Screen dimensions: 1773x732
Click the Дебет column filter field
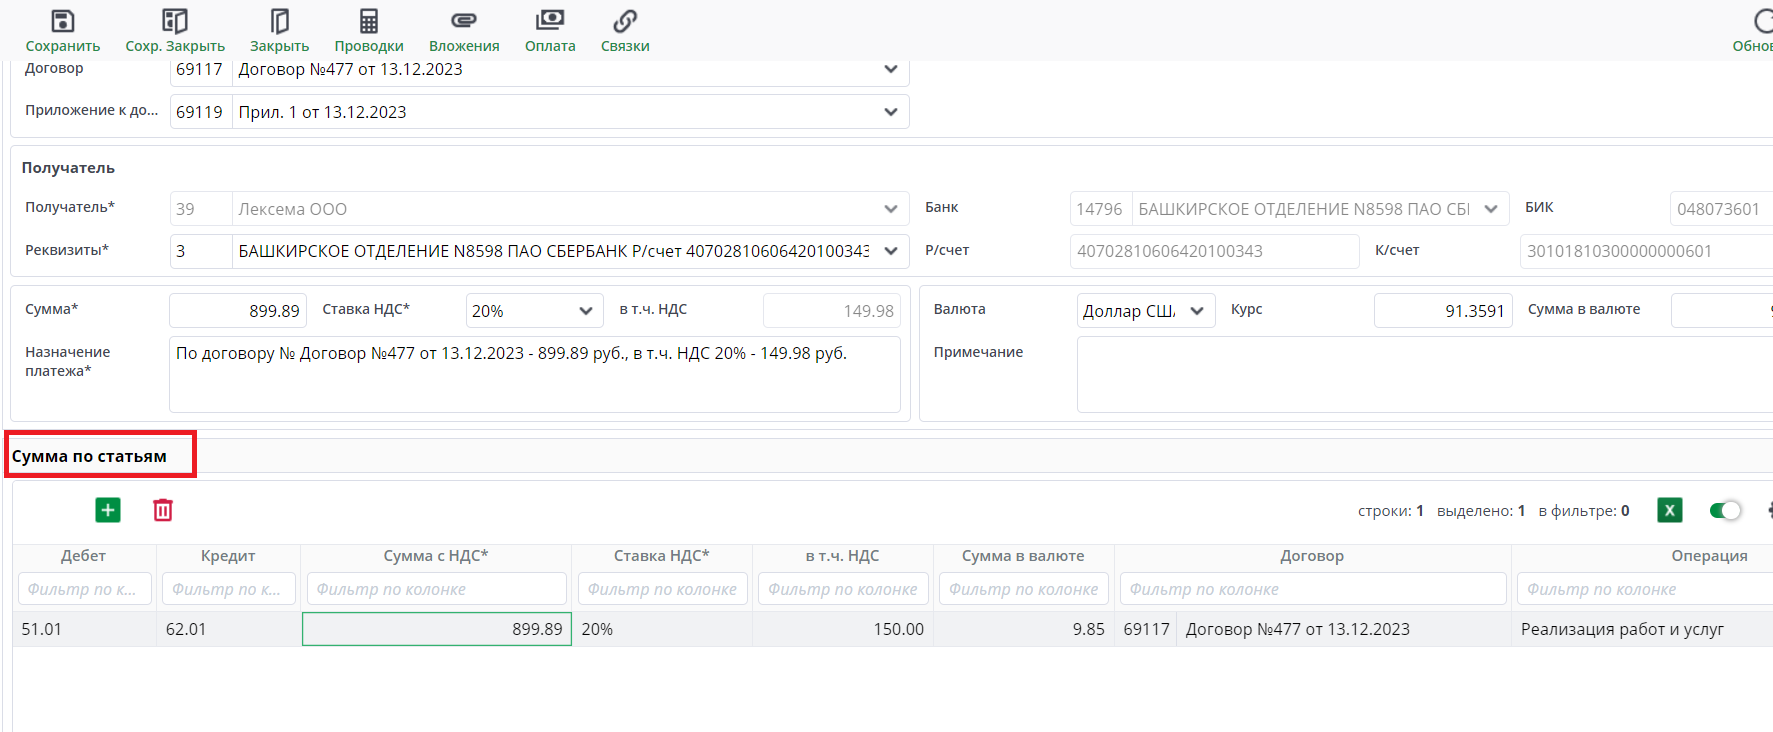[x=84, y=589]
